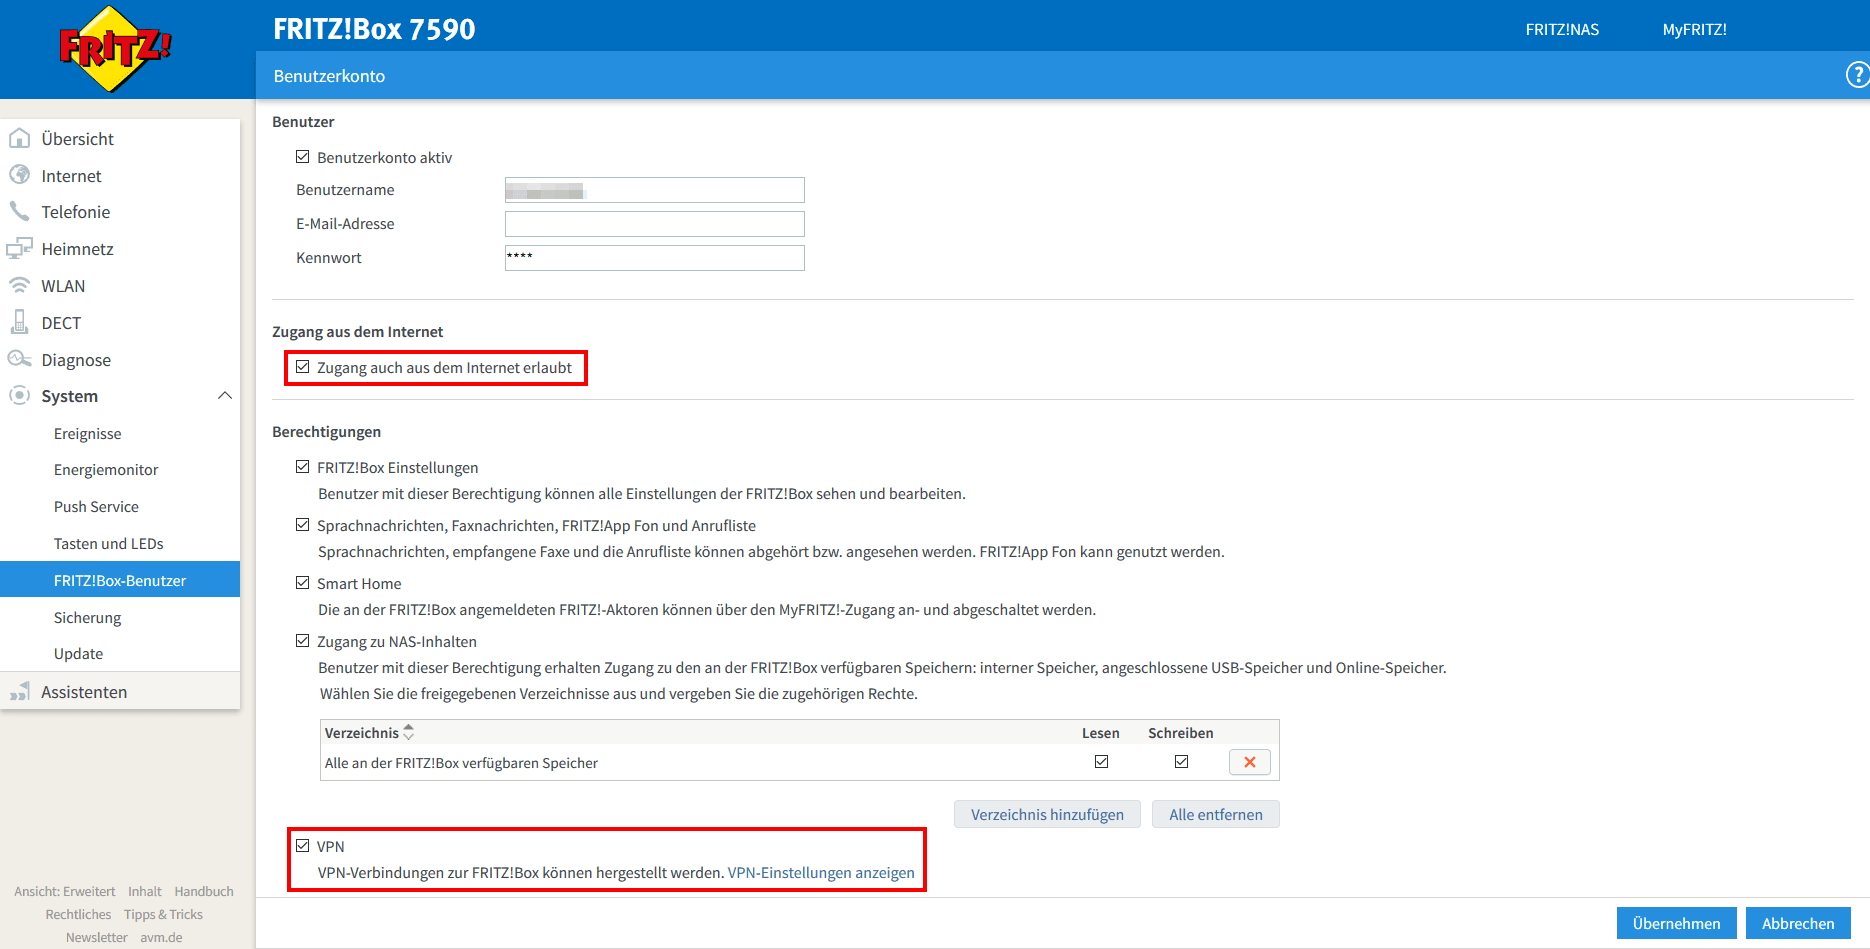Sort by the Verzeichnis column arrows
Image resolution: width=1870 pixels, height=949 pixels.
tap(408, 732)
